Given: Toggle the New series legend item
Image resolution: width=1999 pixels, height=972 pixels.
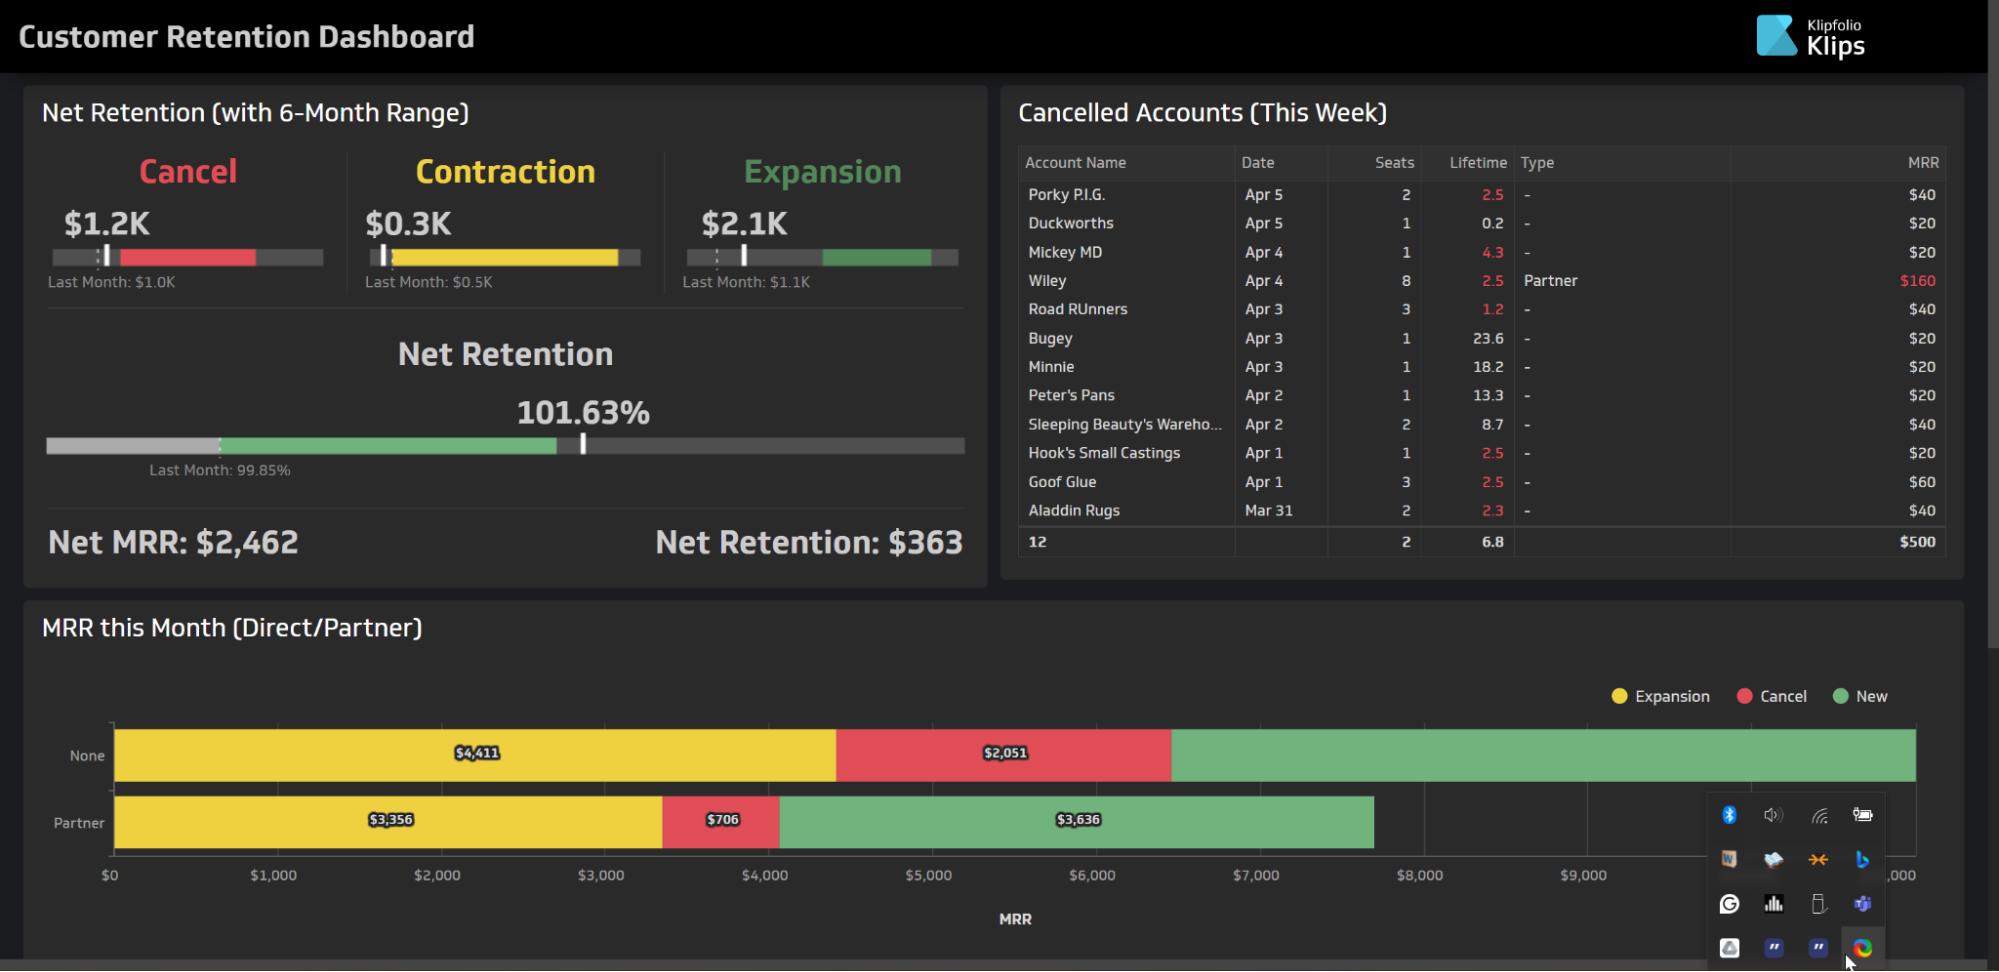Looking at the screenshot, I should tap(1860, 697).
